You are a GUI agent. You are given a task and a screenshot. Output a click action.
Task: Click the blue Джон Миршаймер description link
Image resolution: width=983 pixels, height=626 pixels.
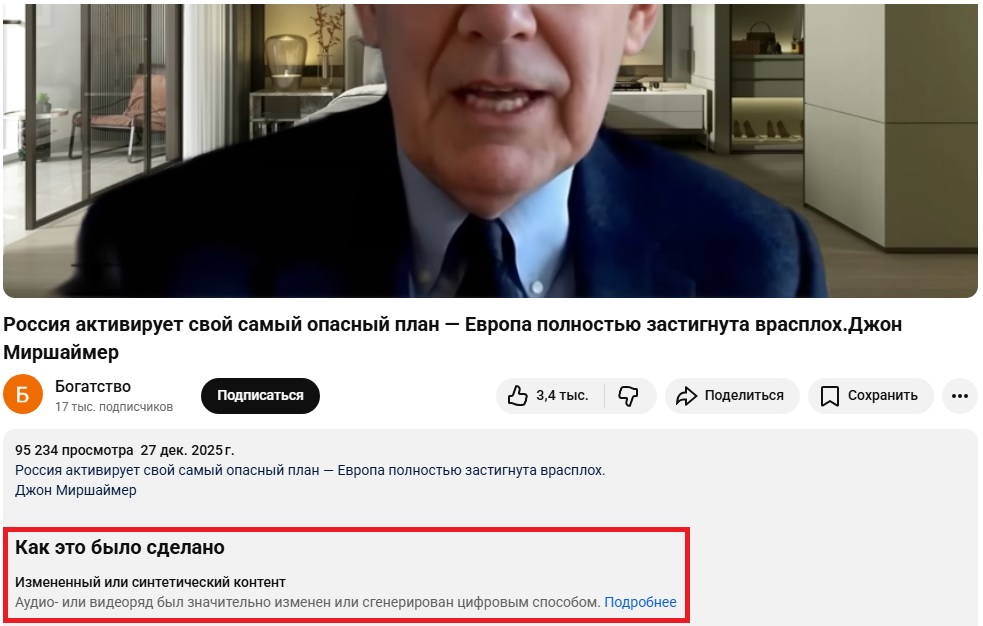(x=75, y=490)
